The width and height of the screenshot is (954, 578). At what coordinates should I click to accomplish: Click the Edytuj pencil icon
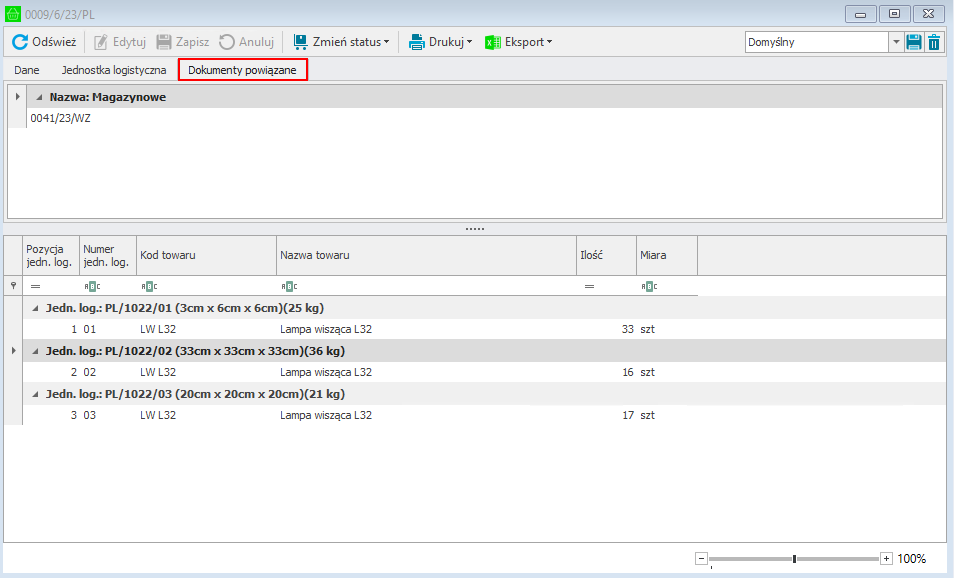(x=101, y=42)
